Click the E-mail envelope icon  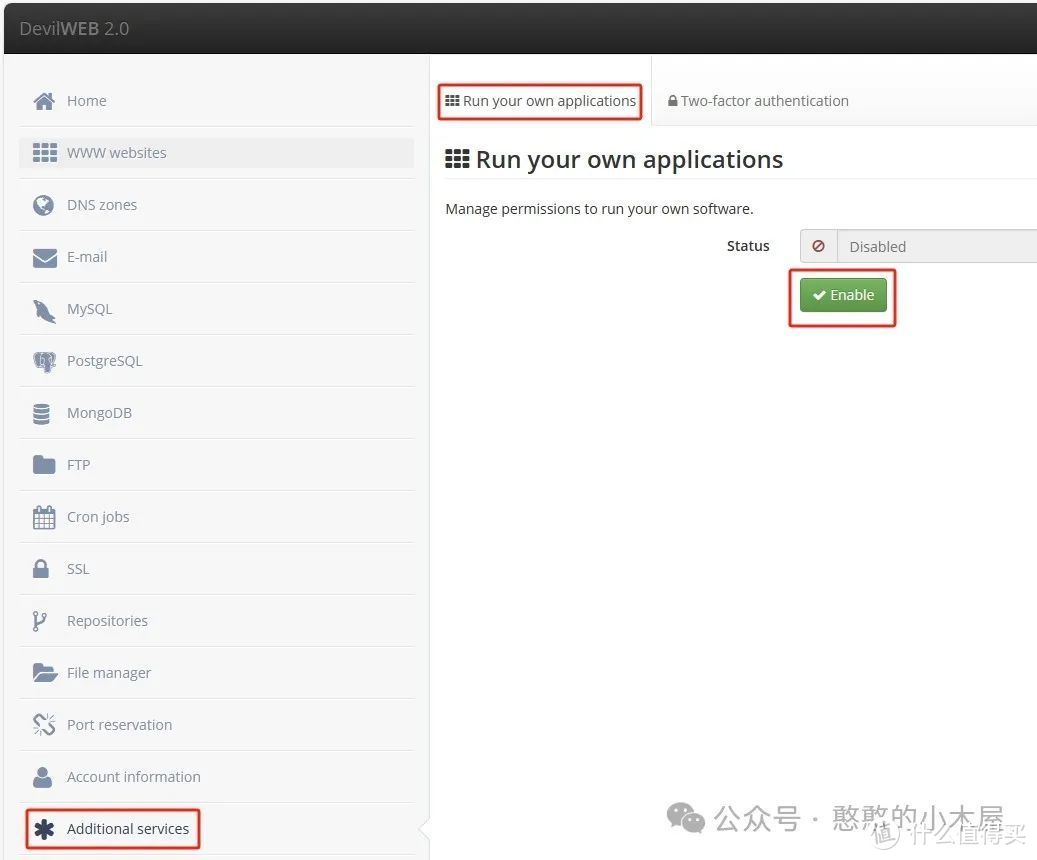(44, 257)
